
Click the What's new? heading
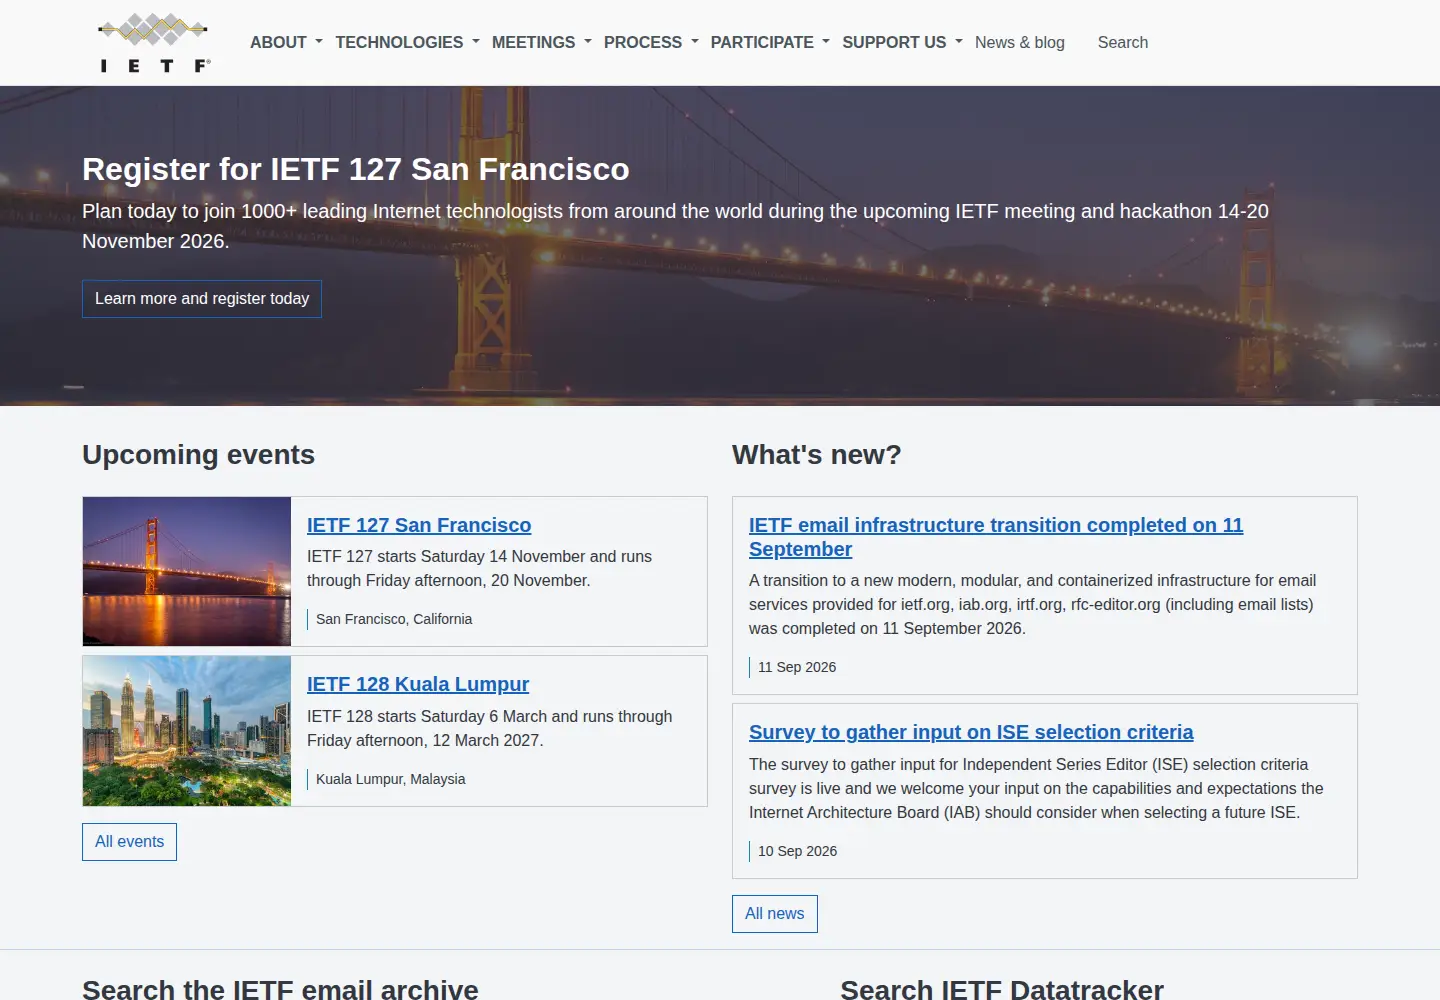coord(817,455)
